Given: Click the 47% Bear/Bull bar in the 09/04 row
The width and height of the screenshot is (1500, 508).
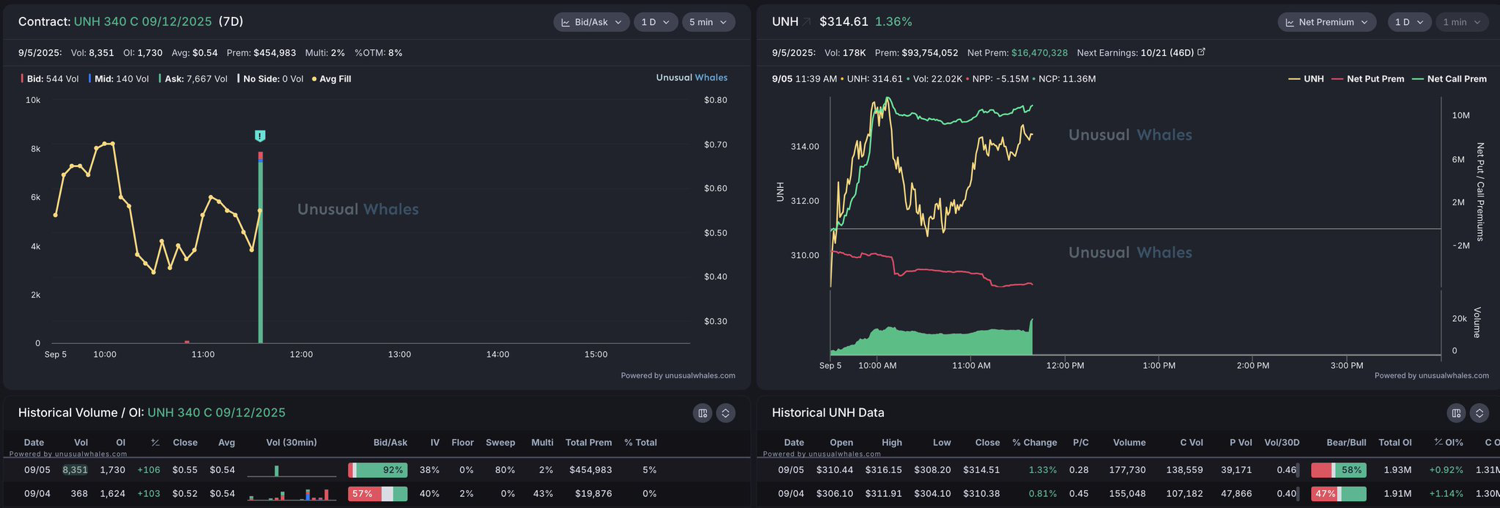Looking at the screenshot, I should coord(1338,493).
